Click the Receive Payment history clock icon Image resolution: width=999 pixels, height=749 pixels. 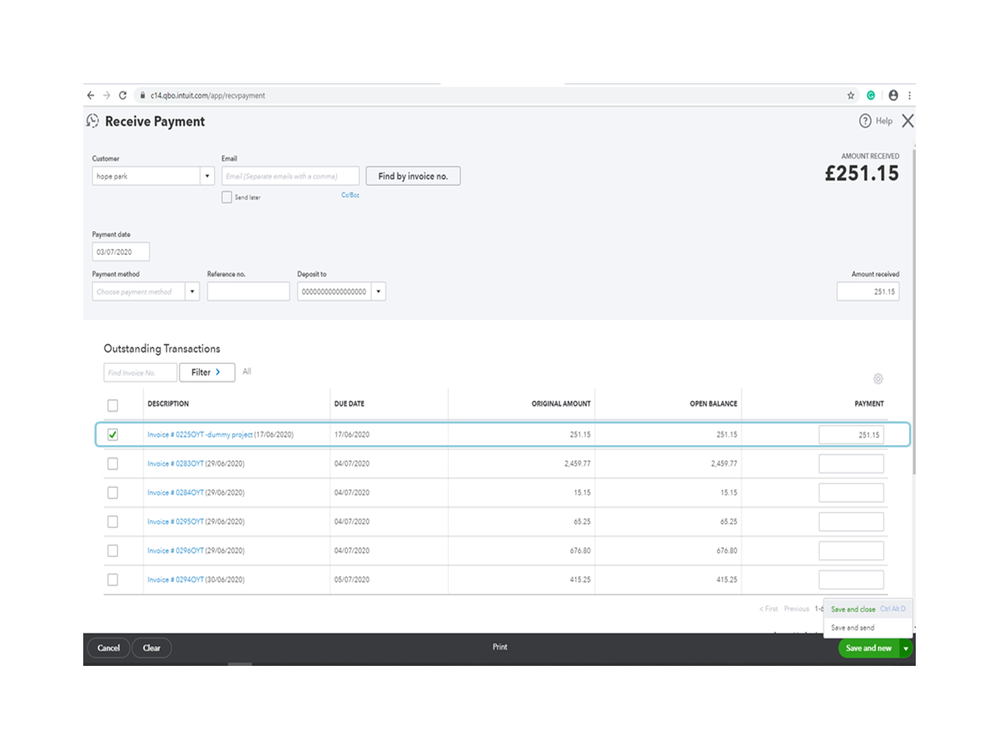(93, 121)
